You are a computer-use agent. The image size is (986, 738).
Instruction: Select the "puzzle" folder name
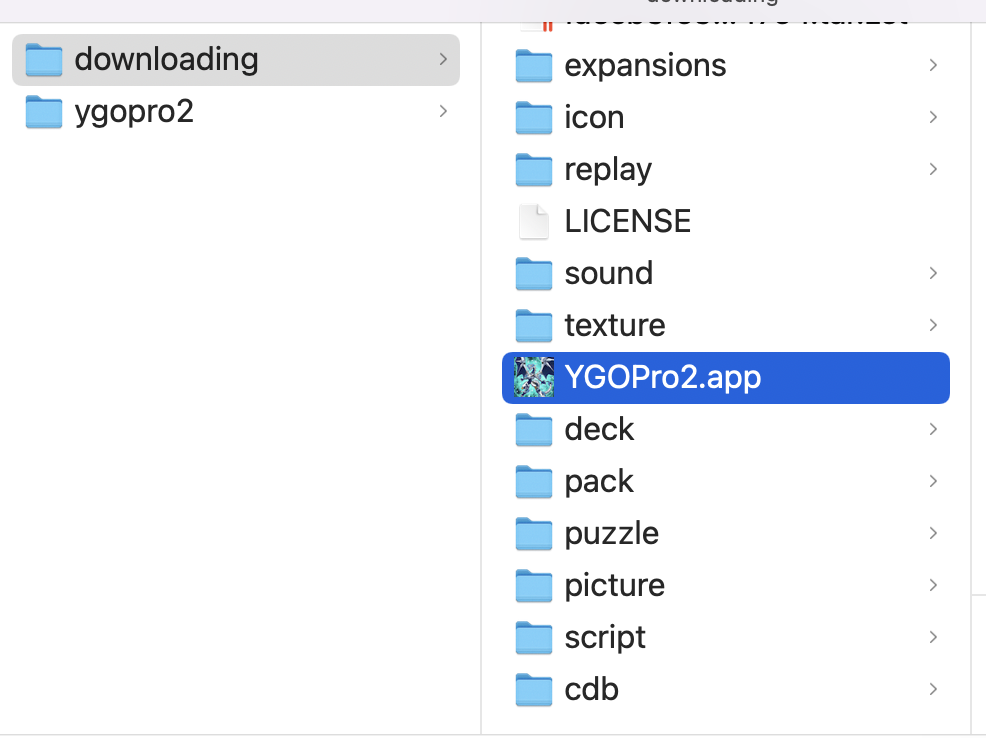point(612,534)
